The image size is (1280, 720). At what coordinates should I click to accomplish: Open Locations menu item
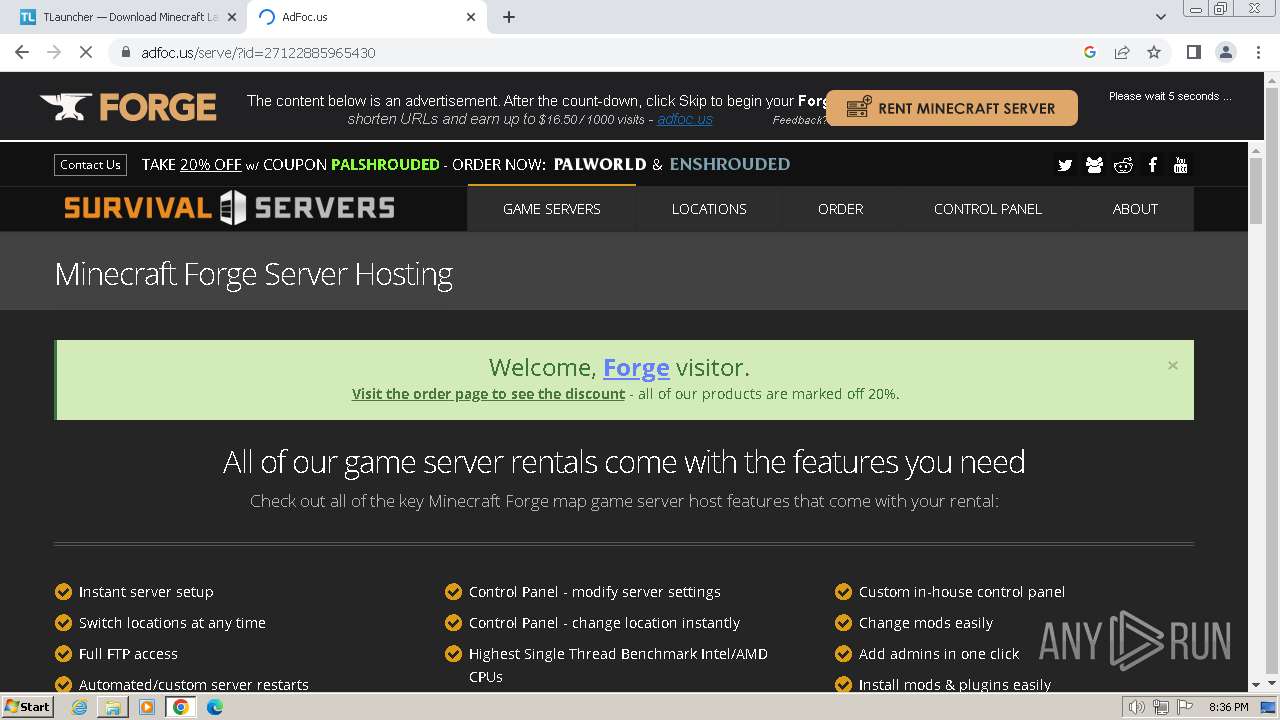pos(709,209)
